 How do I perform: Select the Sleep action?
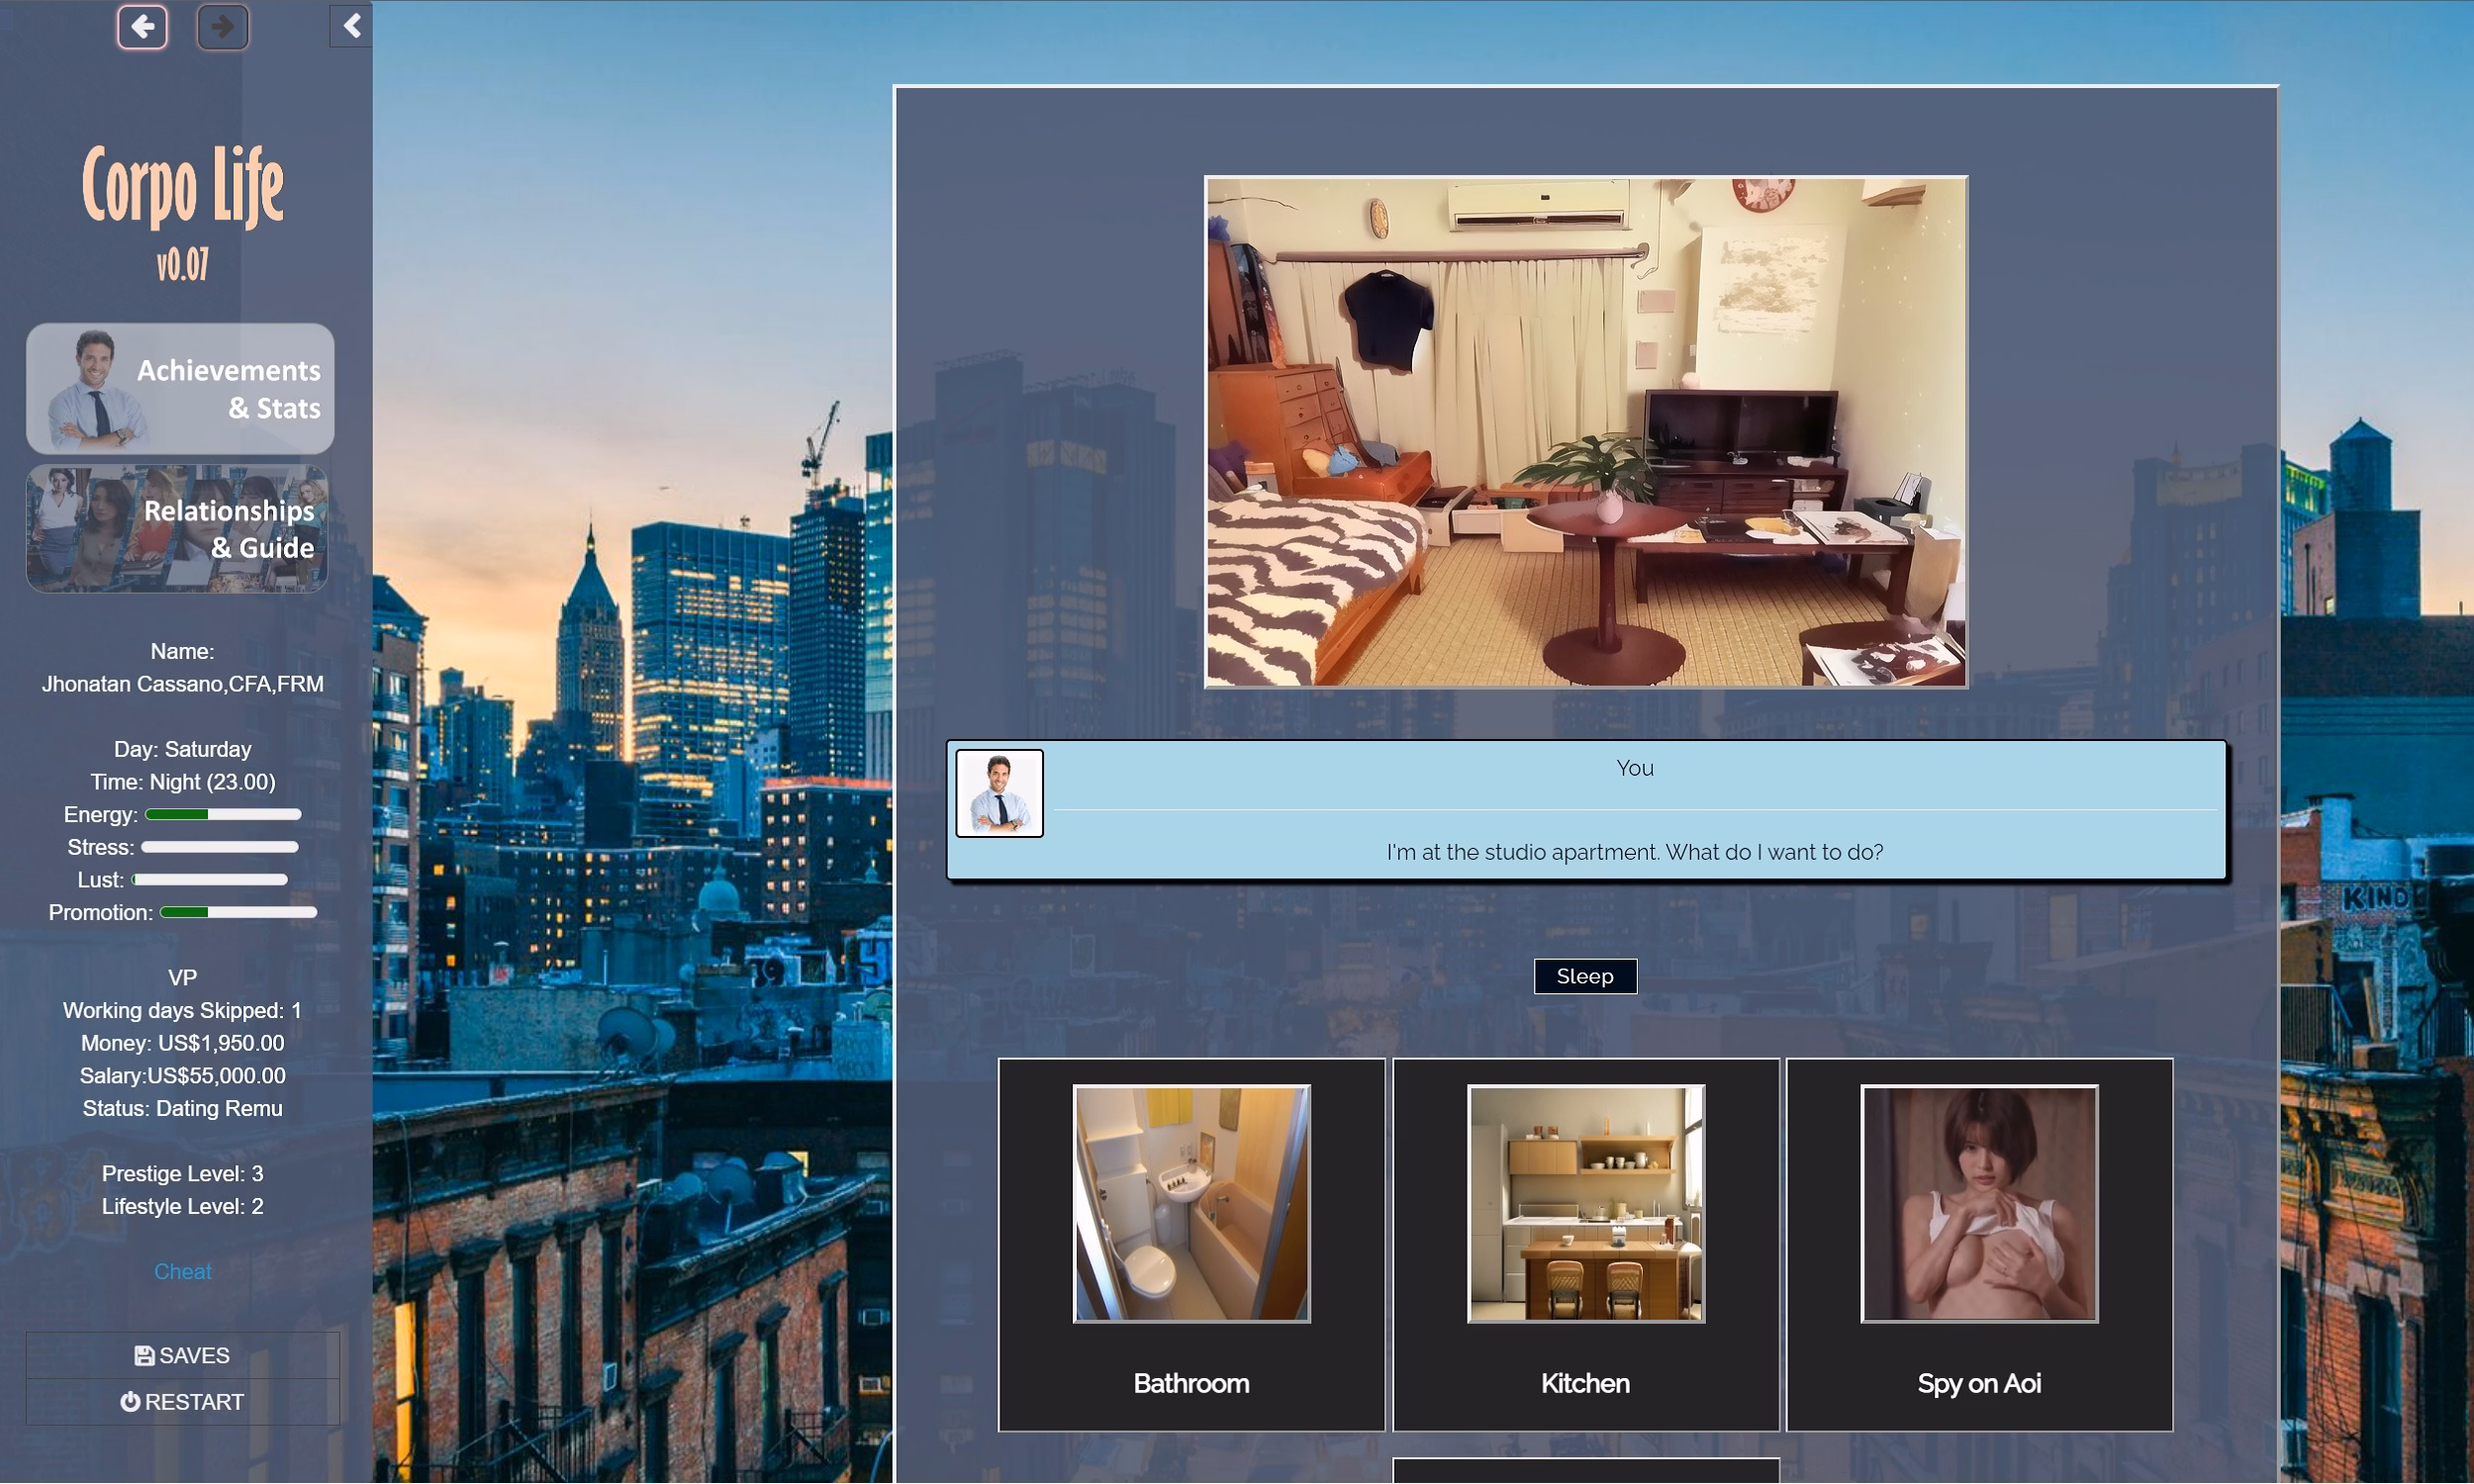pos(1584,975)
